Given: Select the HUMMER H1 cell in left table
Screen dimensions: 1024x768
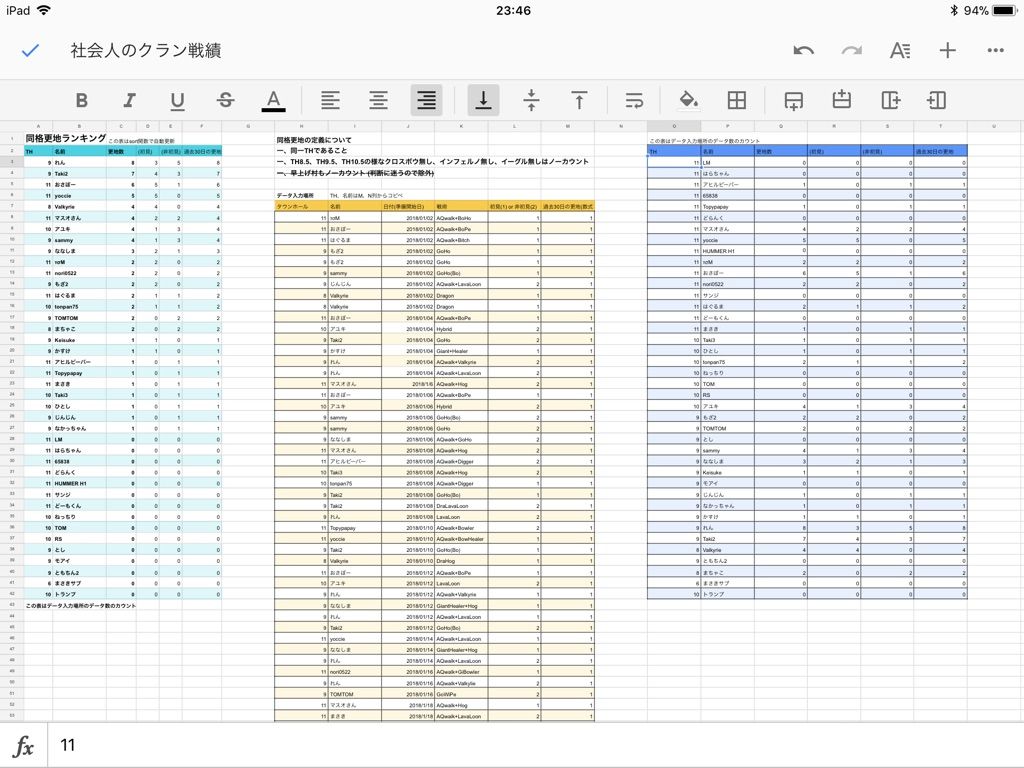Looking at the screenshot, I should [x=80, y=483].
